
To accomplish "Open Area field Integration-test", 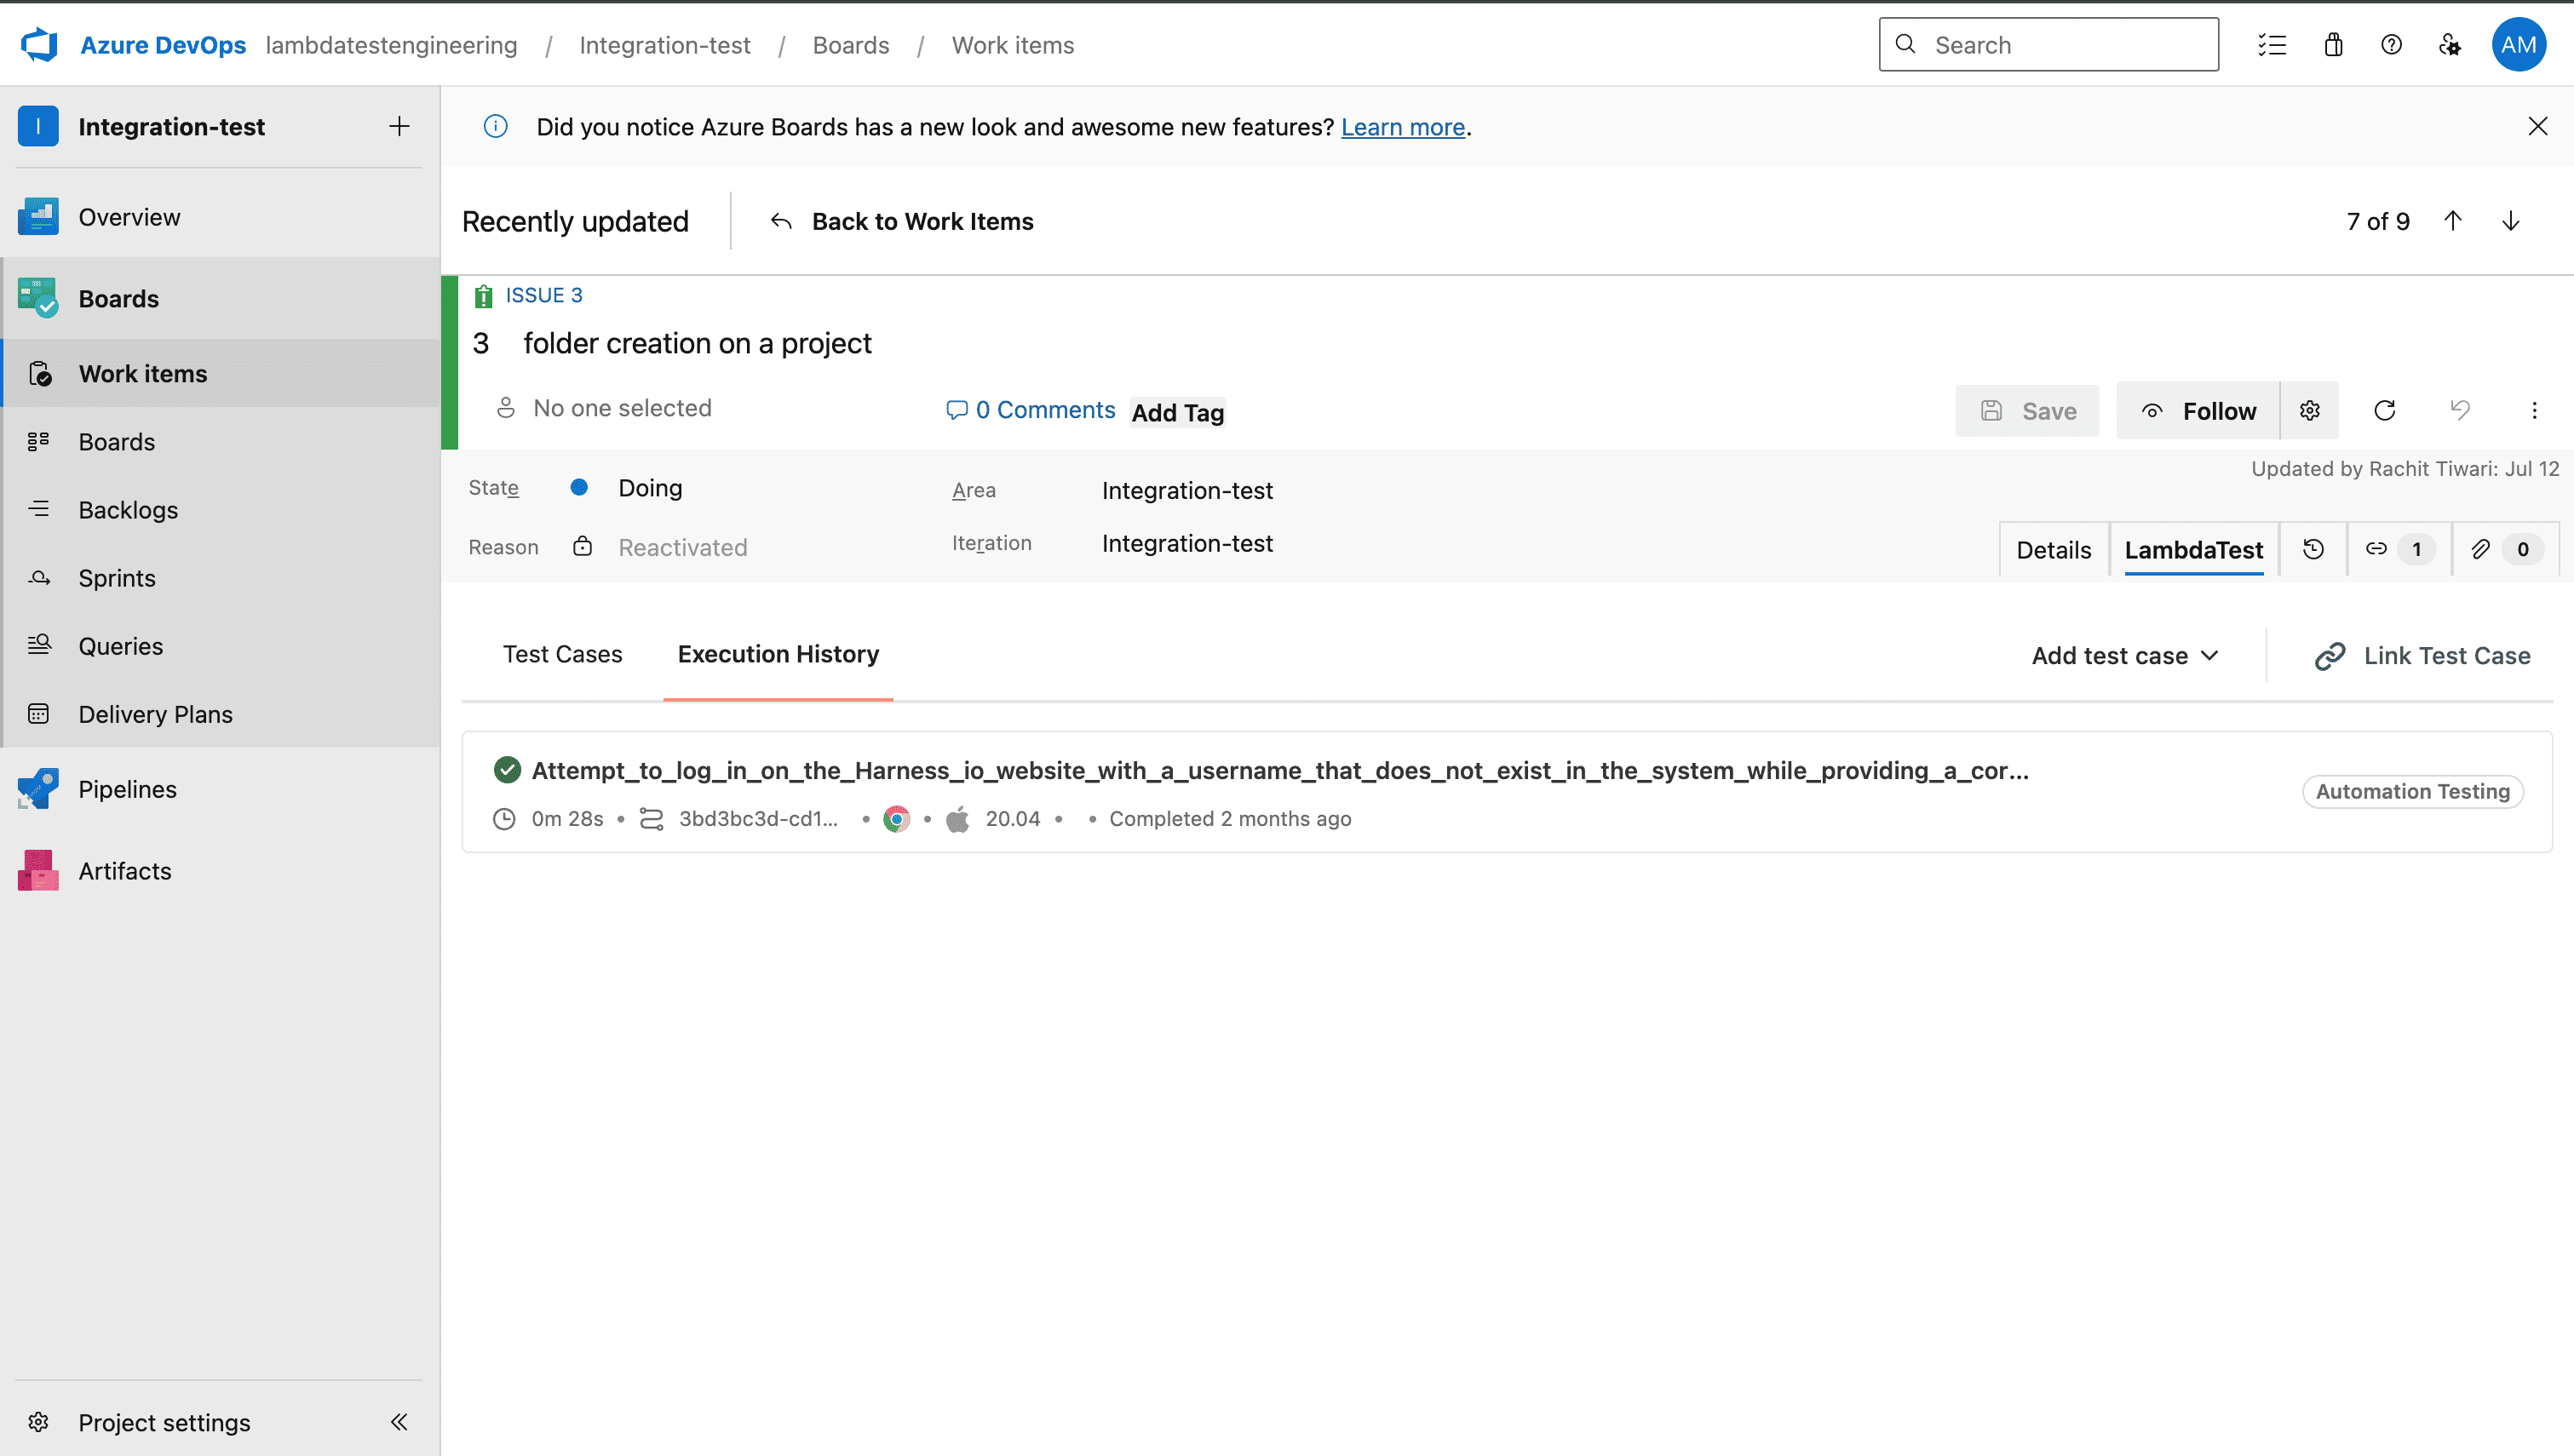I will tap(1187, 490).
